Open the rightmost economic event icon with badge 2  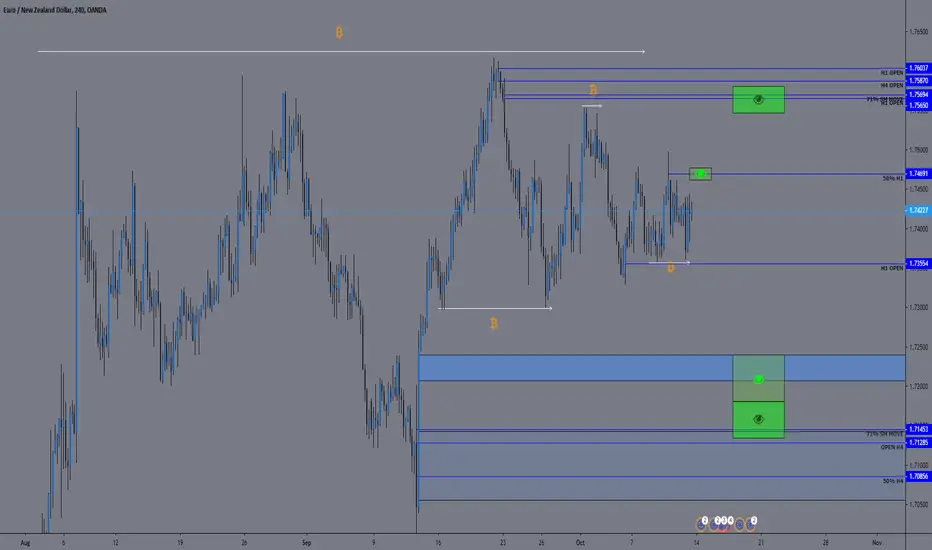751,524
